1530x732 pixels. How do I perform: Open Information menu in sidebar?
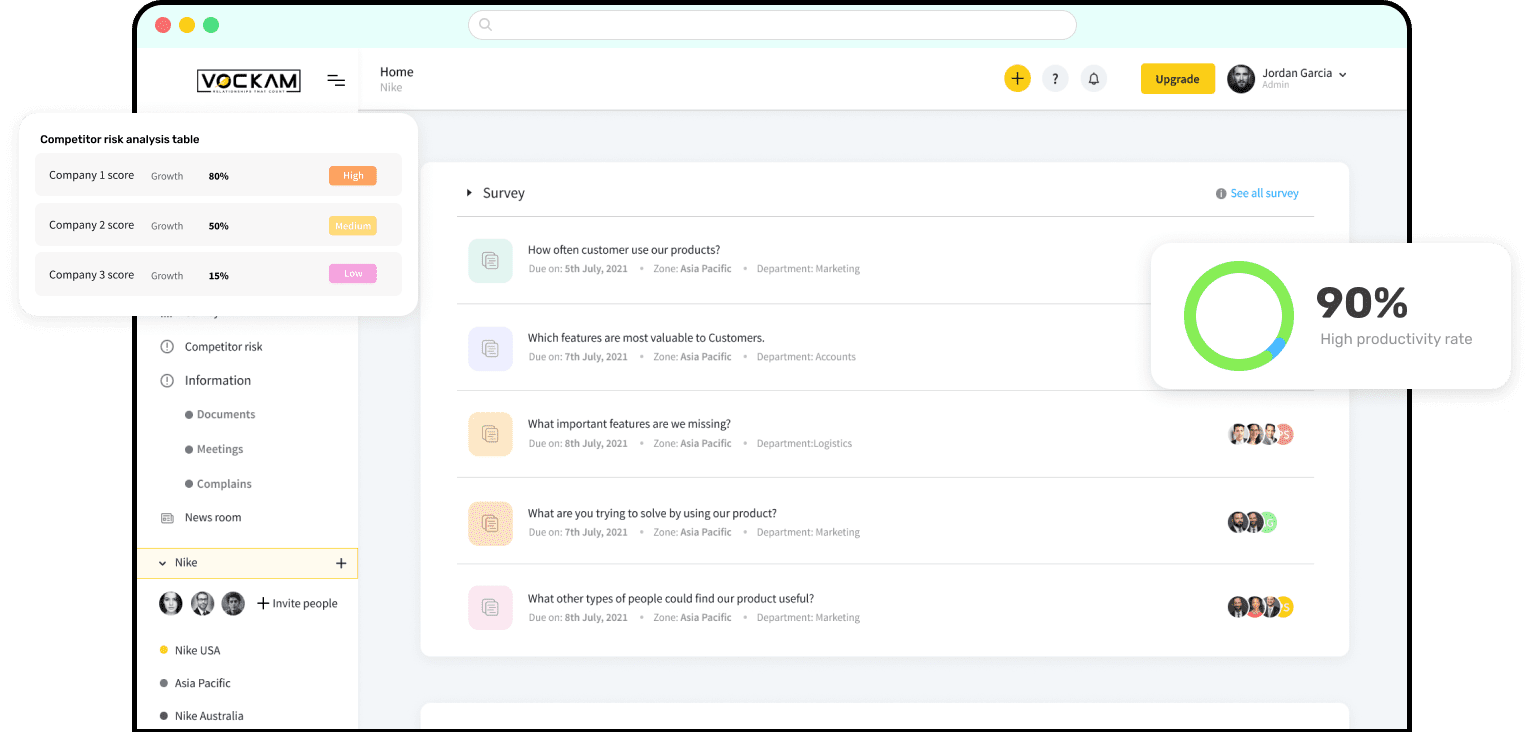click(218, 381)
